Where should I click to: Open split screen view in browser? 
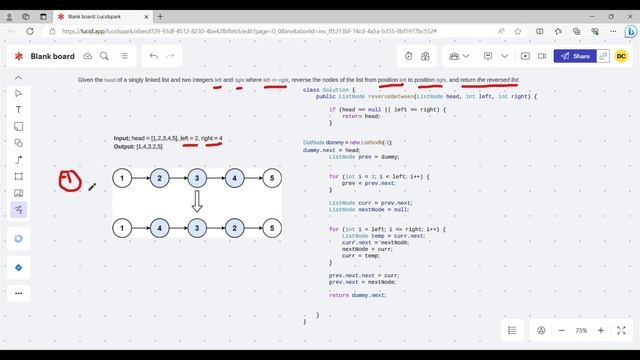[x=540, y=31]
